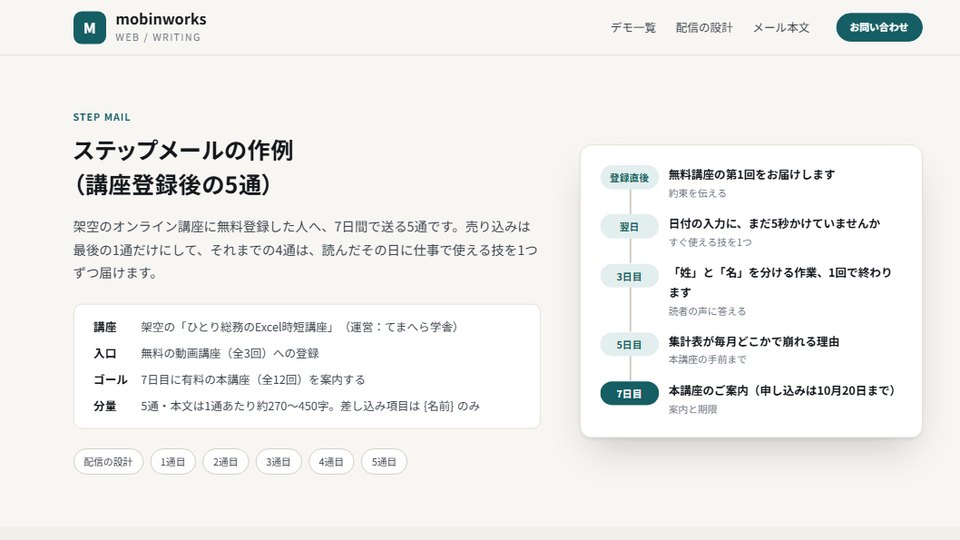The width and height of the screenshot is (960, 540).
Task: Jump to the 1通目 pill
Action: 173,462
